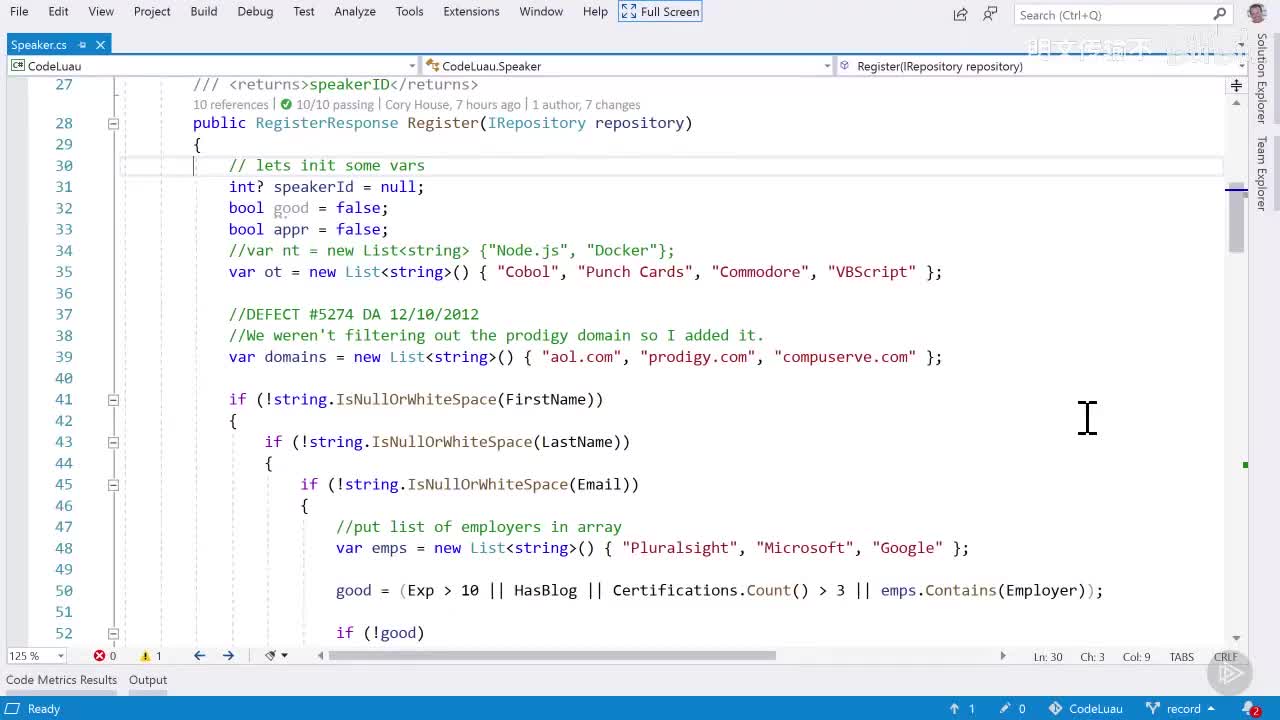Viewport: 1280px width, 720px height.
Task: Click the horizontal scroll right arrow
Action: [1003, 656]
